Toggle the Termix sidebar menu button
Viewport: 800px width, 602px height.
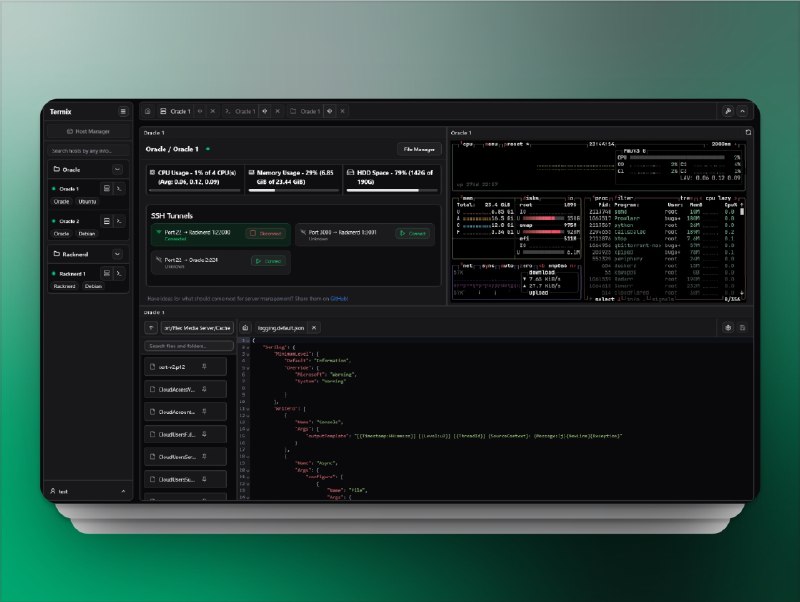coord(123,111)
